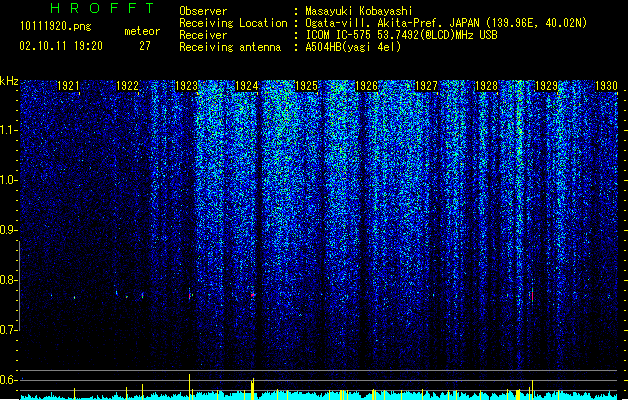Select the filename 10111920.png

[x=55, y=27]
